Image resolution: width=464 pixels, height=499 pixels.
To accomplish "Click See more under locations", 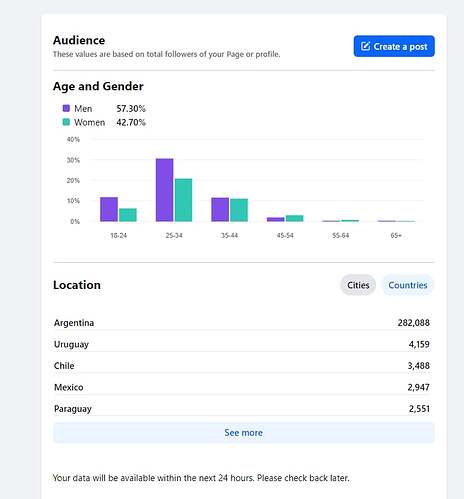I will (x=244, y=433).
